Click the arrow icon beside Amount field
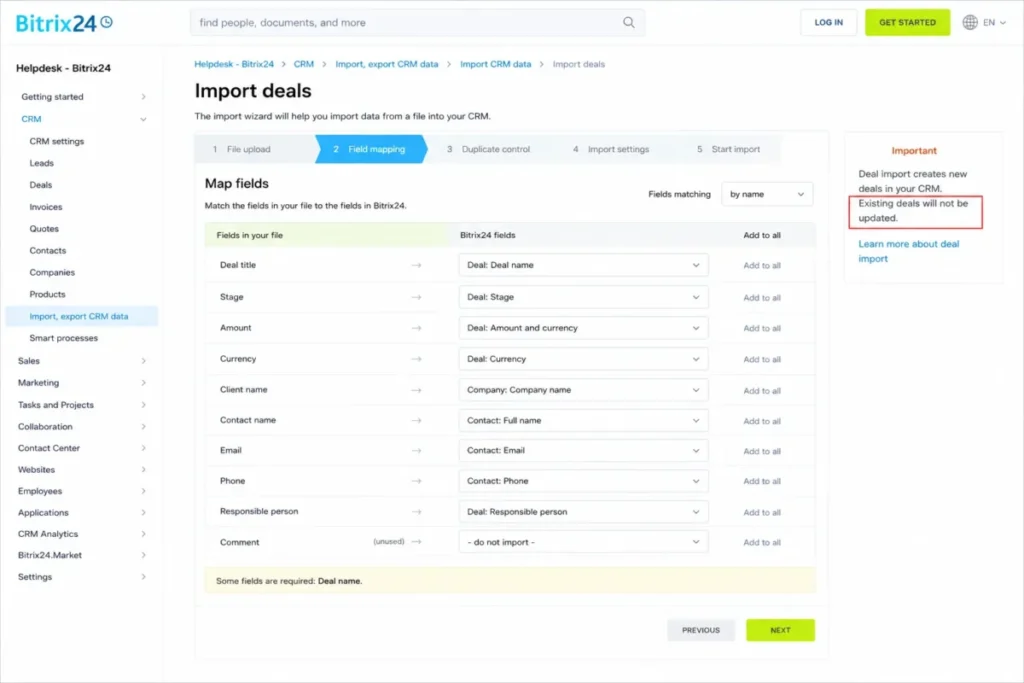 (x=416, y=328)
